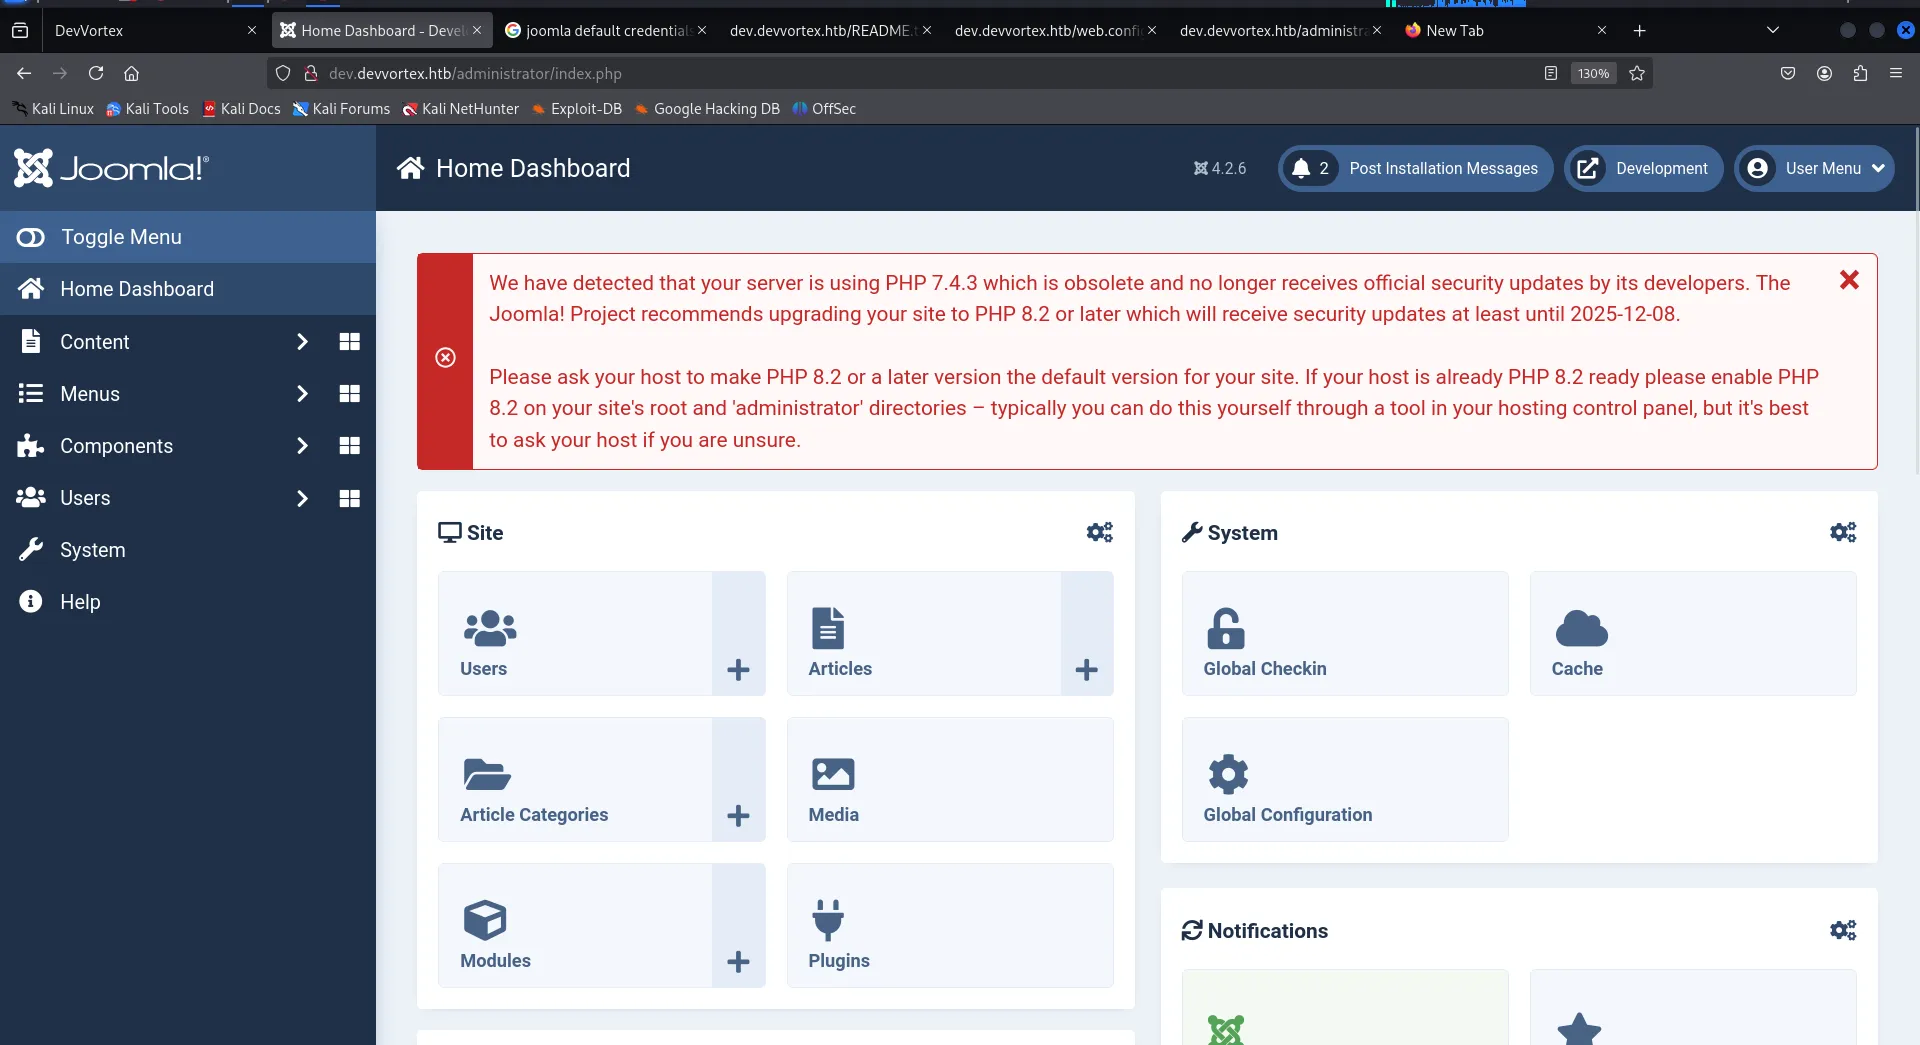
Task: Open the browser extensions menu
Action: [x=1860, y=73]
